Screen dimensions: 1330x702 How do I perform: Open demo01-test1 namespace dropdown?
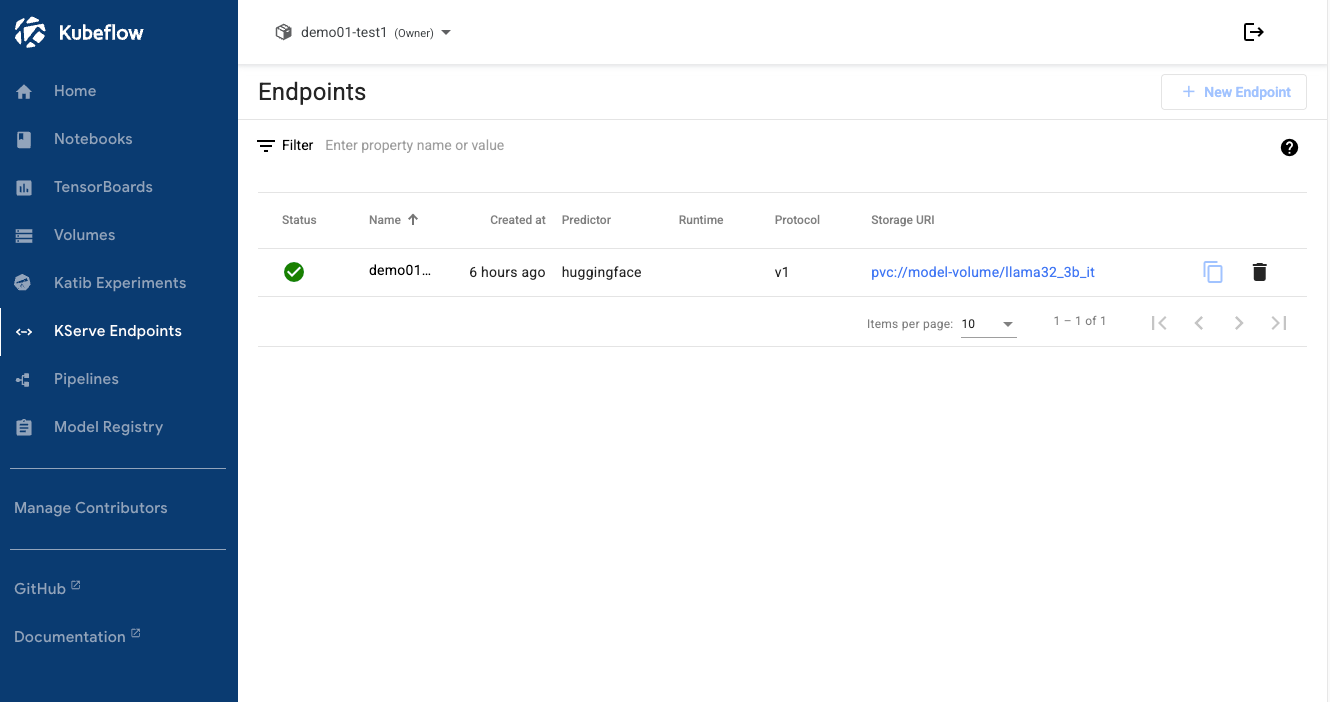point(364,32)
